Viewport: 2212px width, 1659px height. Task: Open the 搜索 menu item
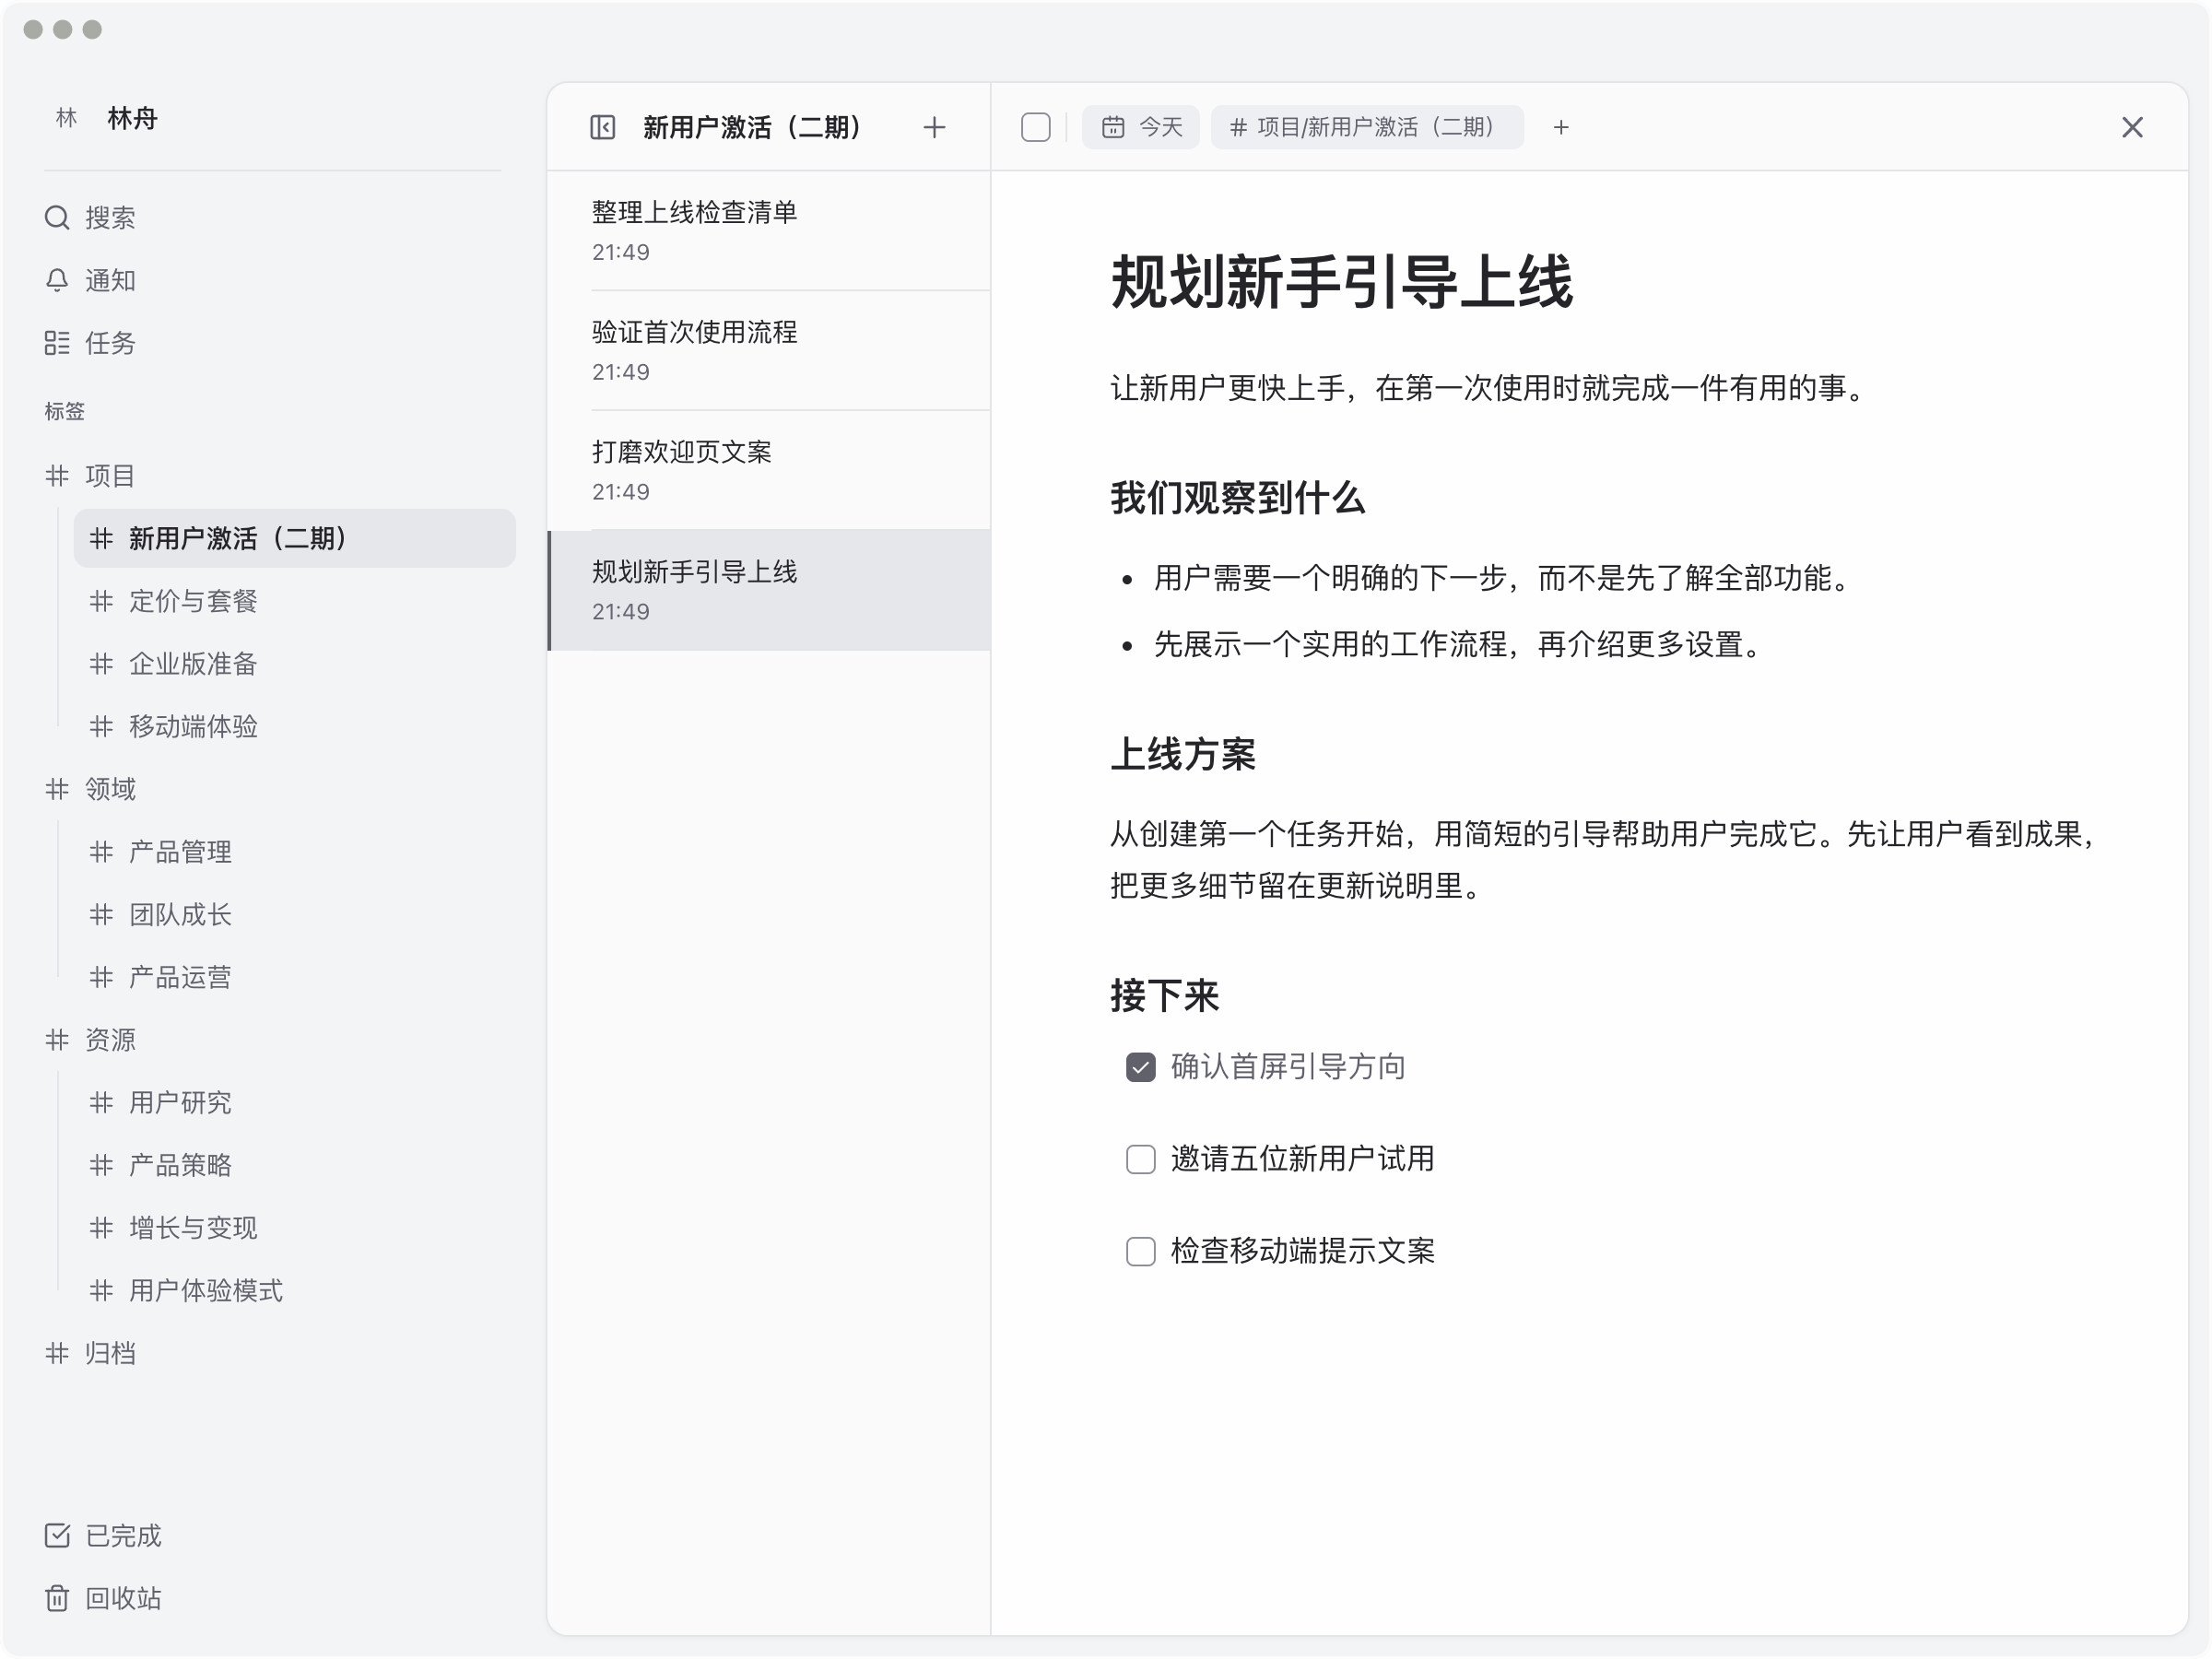272,217
